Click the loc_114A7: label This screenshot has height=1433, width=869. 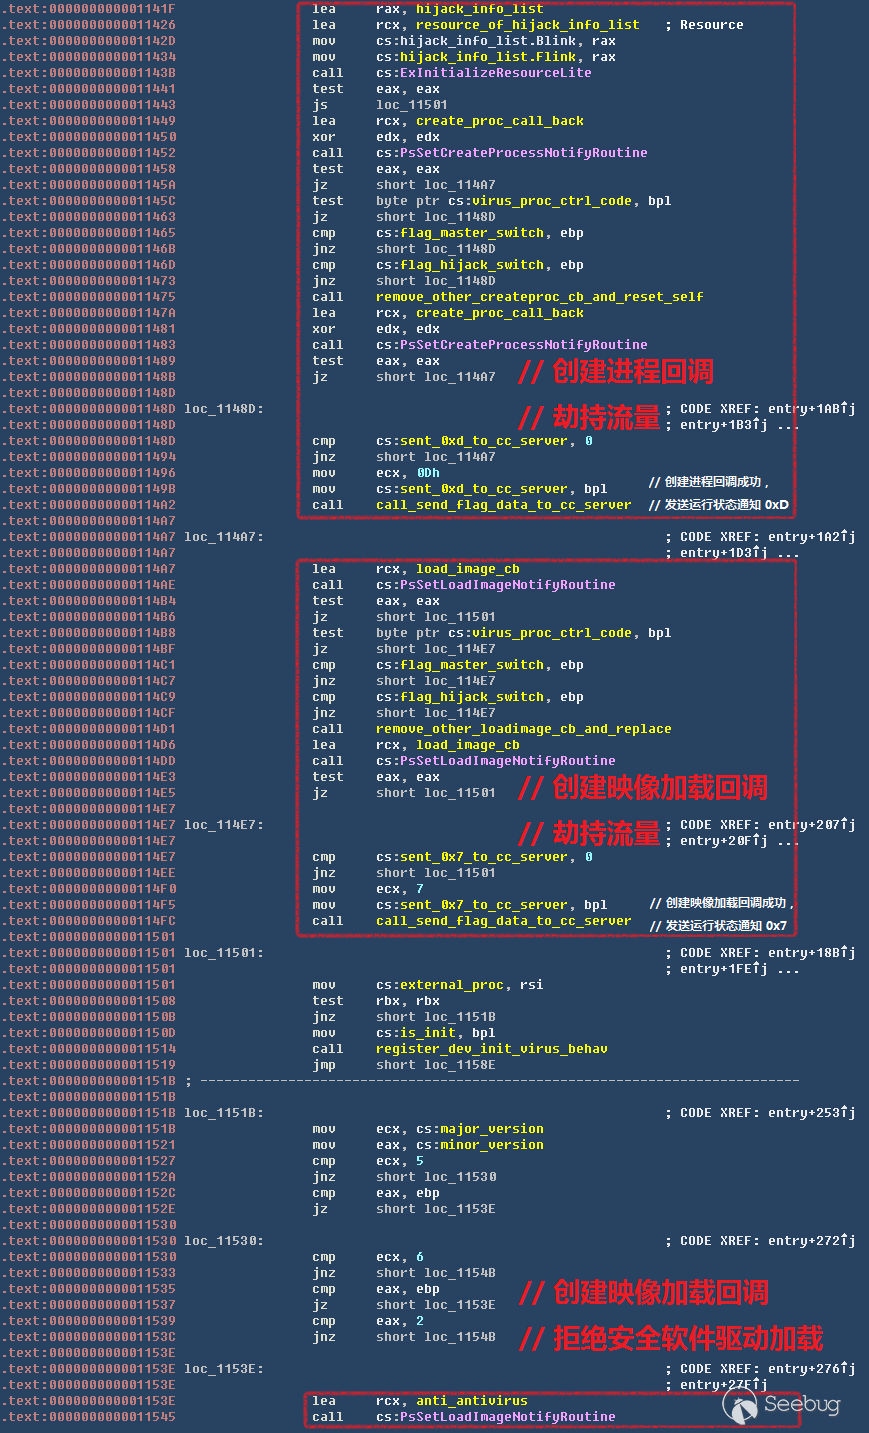224,537
